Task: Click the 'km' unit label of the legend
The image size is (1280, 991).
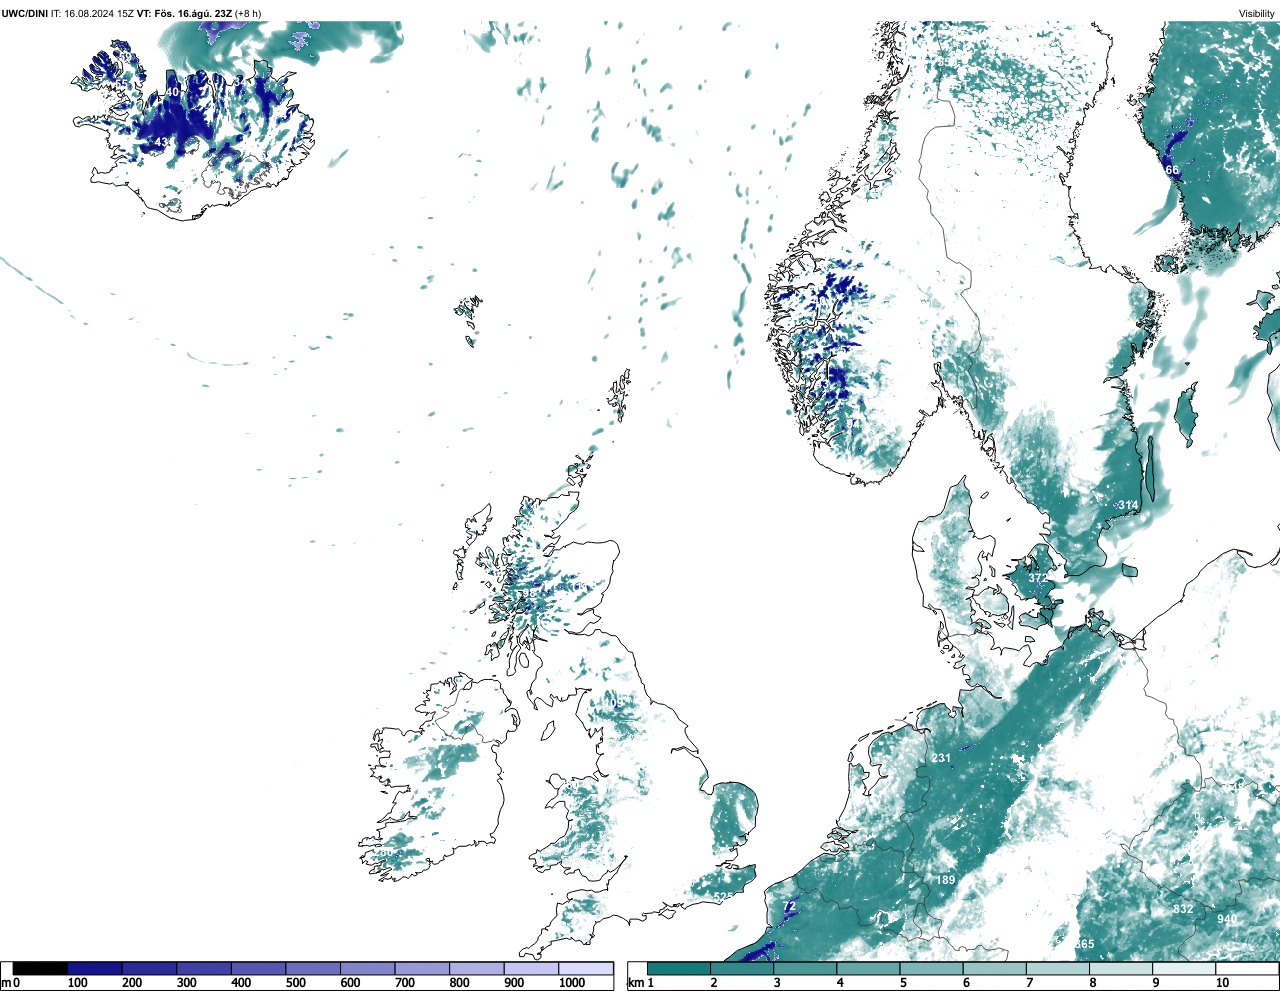Action: (636, 983)
